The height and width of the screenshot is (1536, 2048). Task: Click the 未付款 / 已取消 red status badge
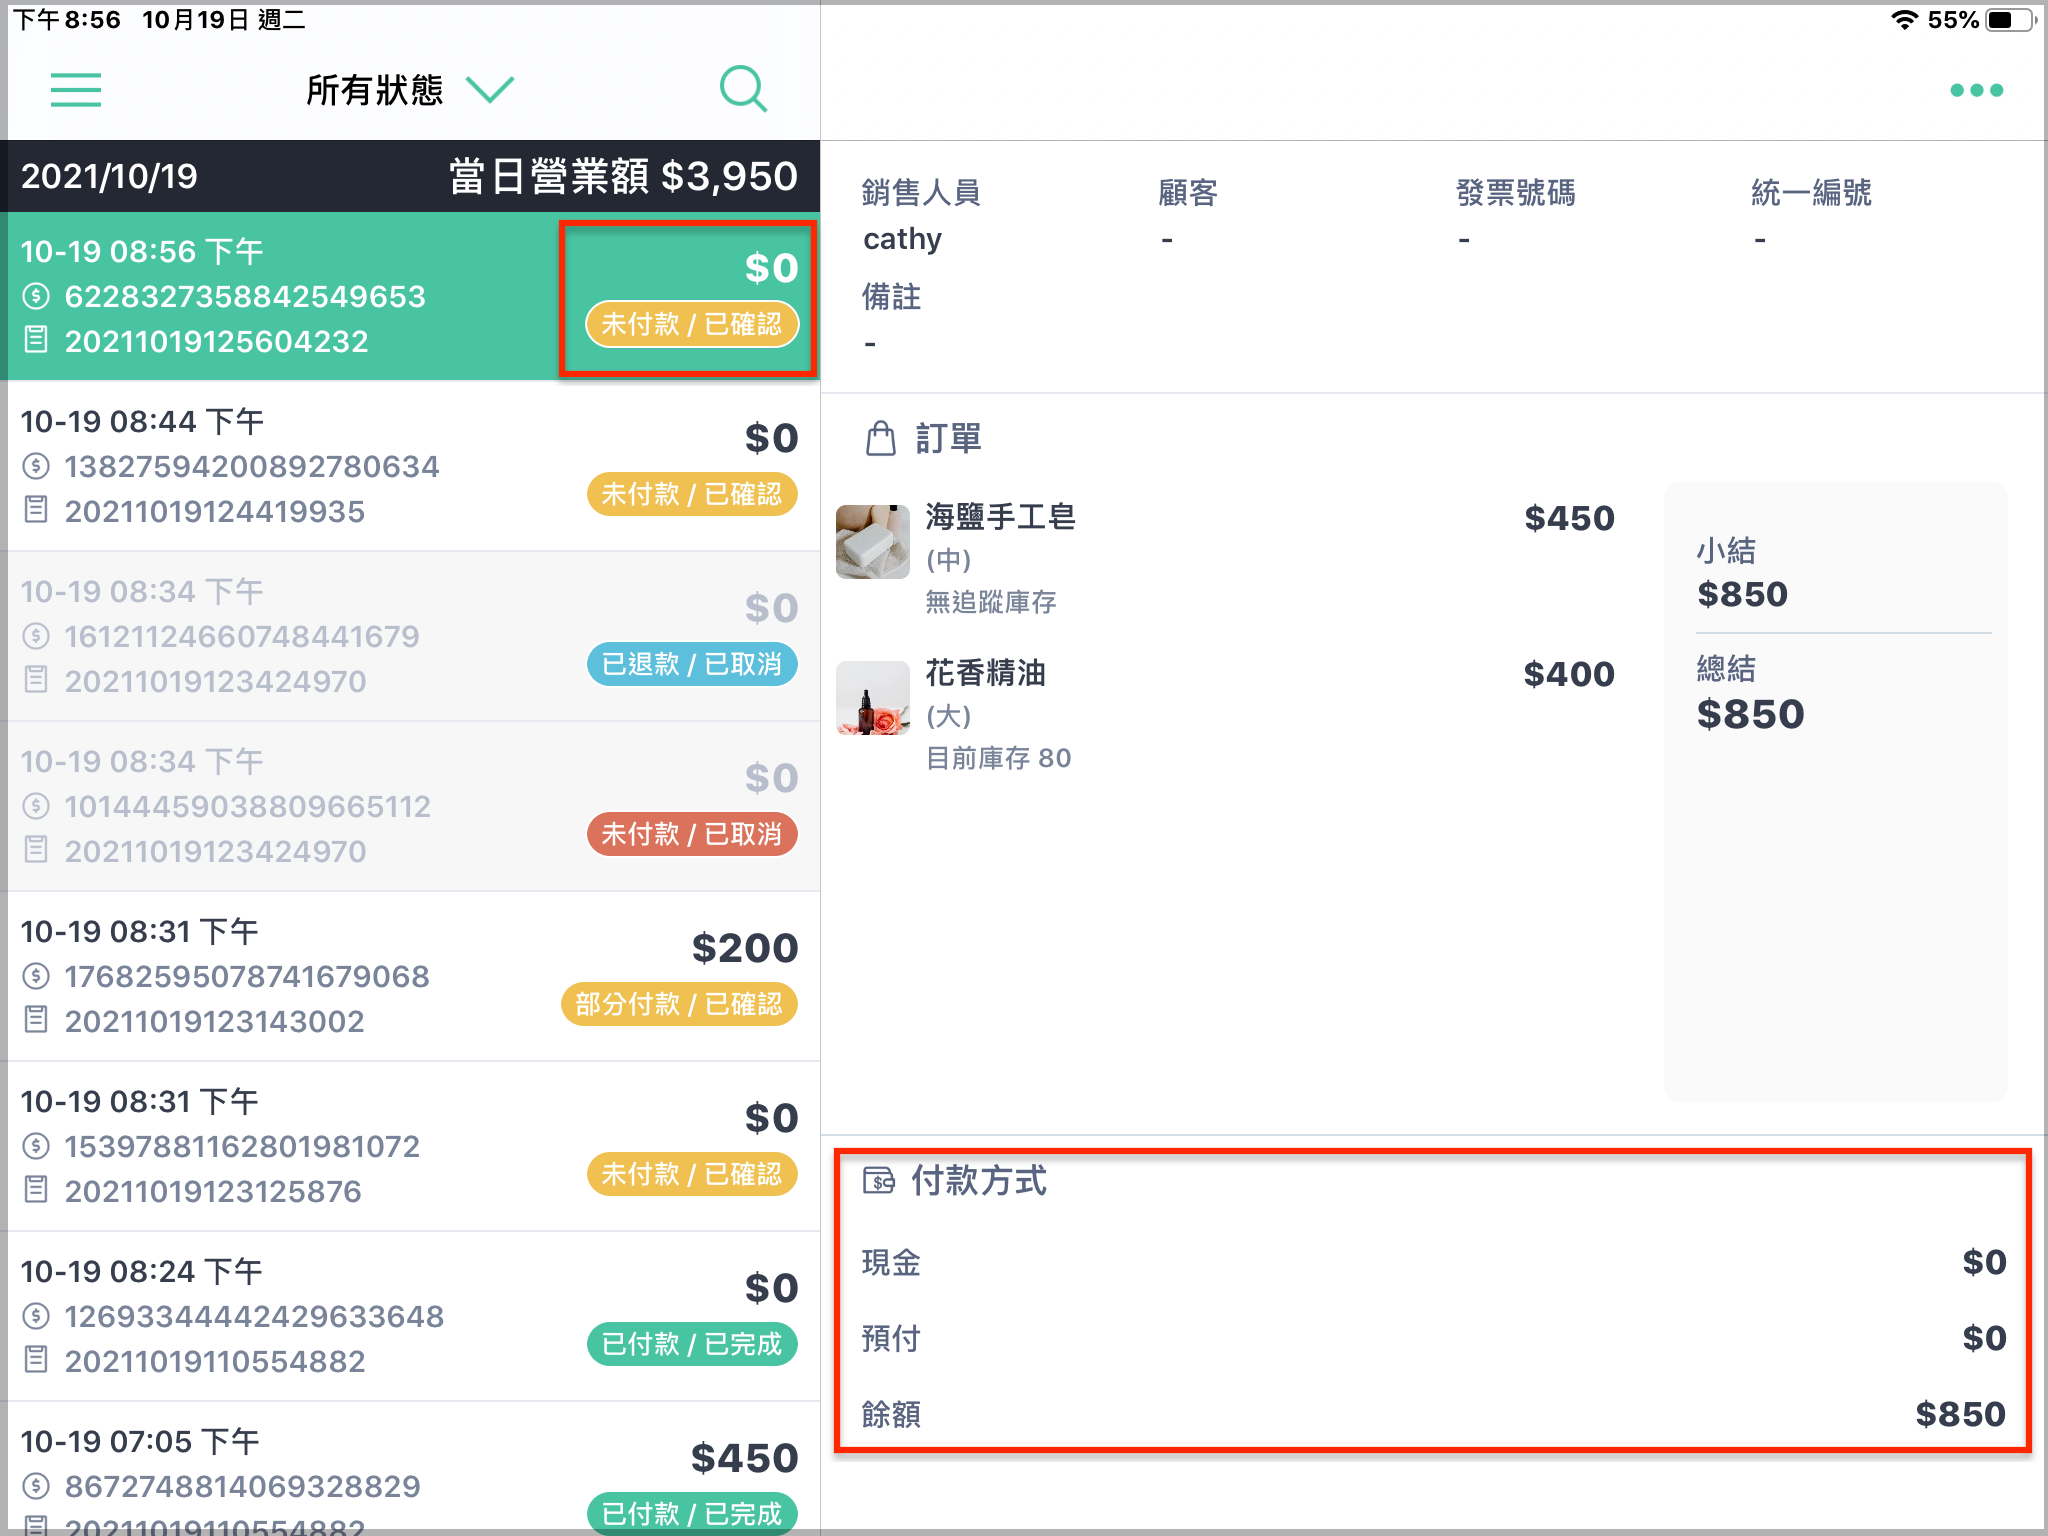692,834
